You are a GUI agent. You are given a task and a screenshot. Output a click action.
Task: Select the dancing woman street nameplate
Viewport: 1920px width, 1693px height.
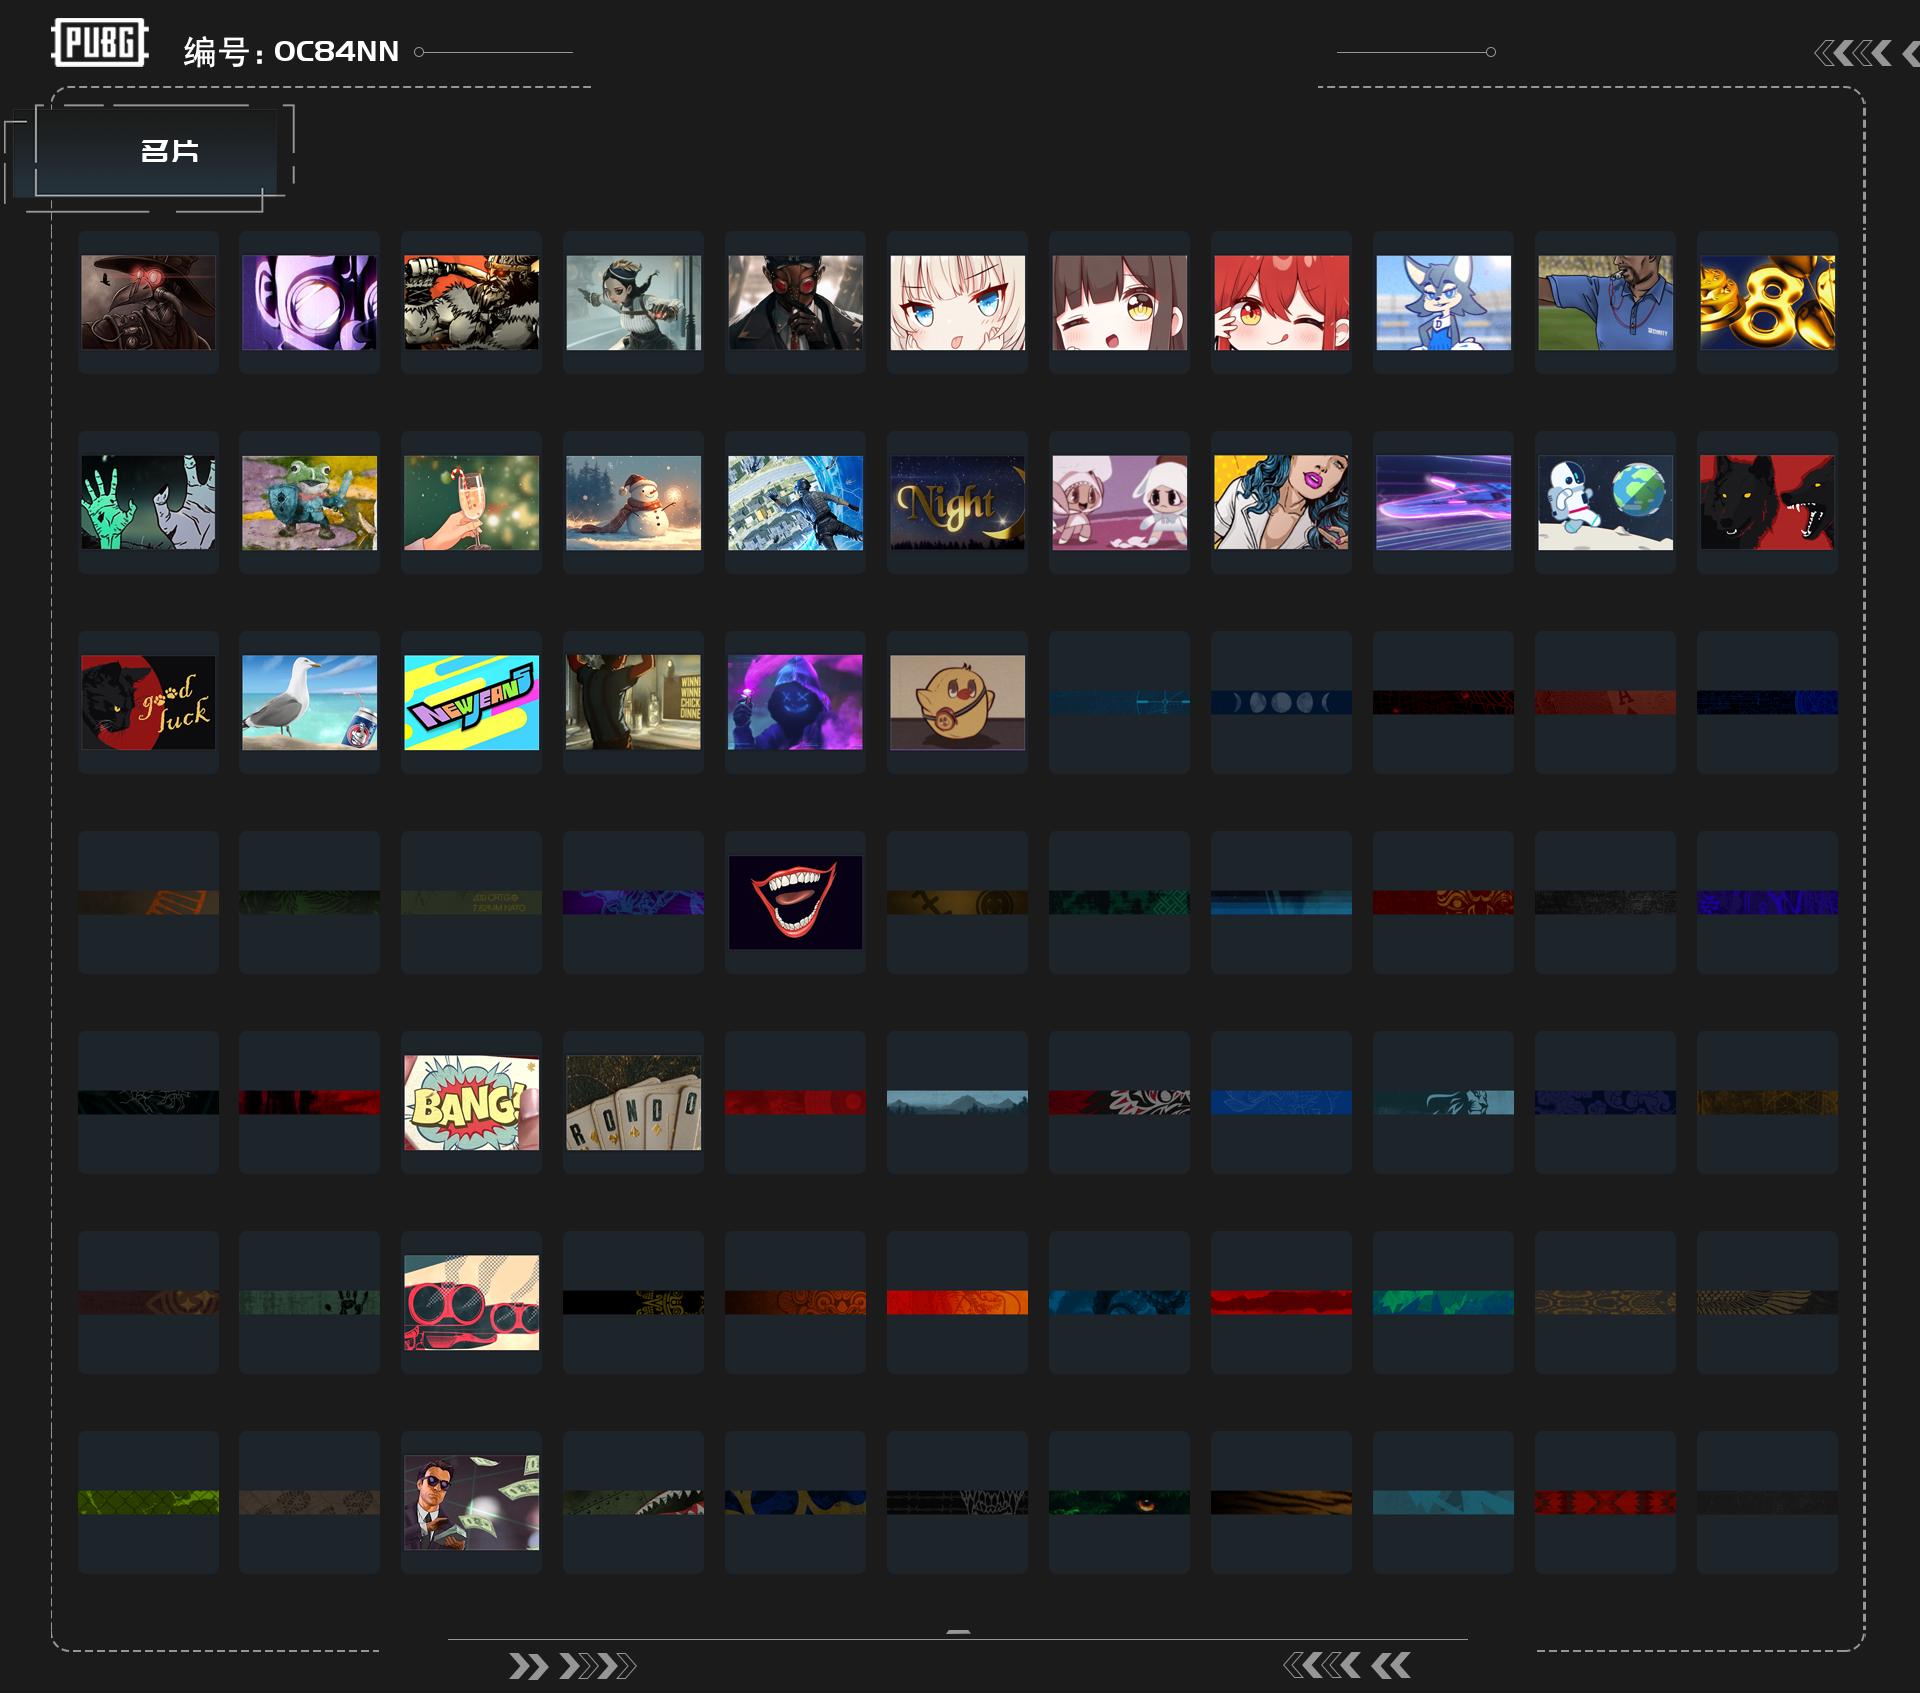tap(634, 302)
